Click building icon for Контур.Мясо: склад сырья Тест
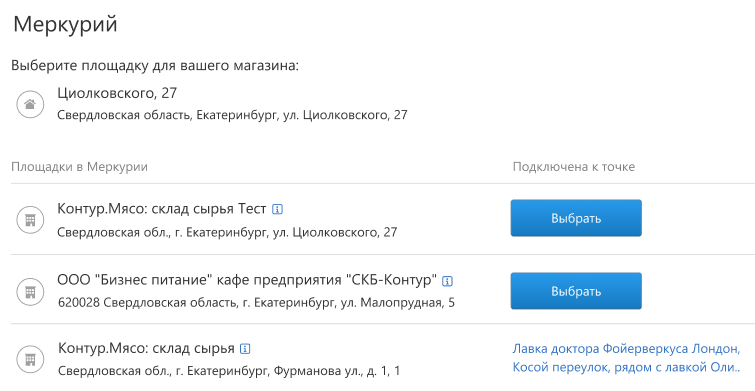The height and width of the screenshot is (391, 755). click(x=30, y=220)
